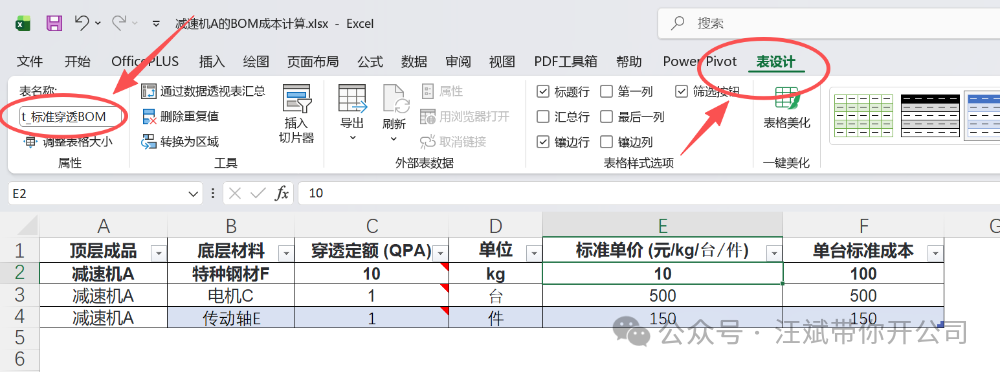Edit the table name field t_标准穿透BOM
Viewport: 1000px width, 372px height.
71,117
